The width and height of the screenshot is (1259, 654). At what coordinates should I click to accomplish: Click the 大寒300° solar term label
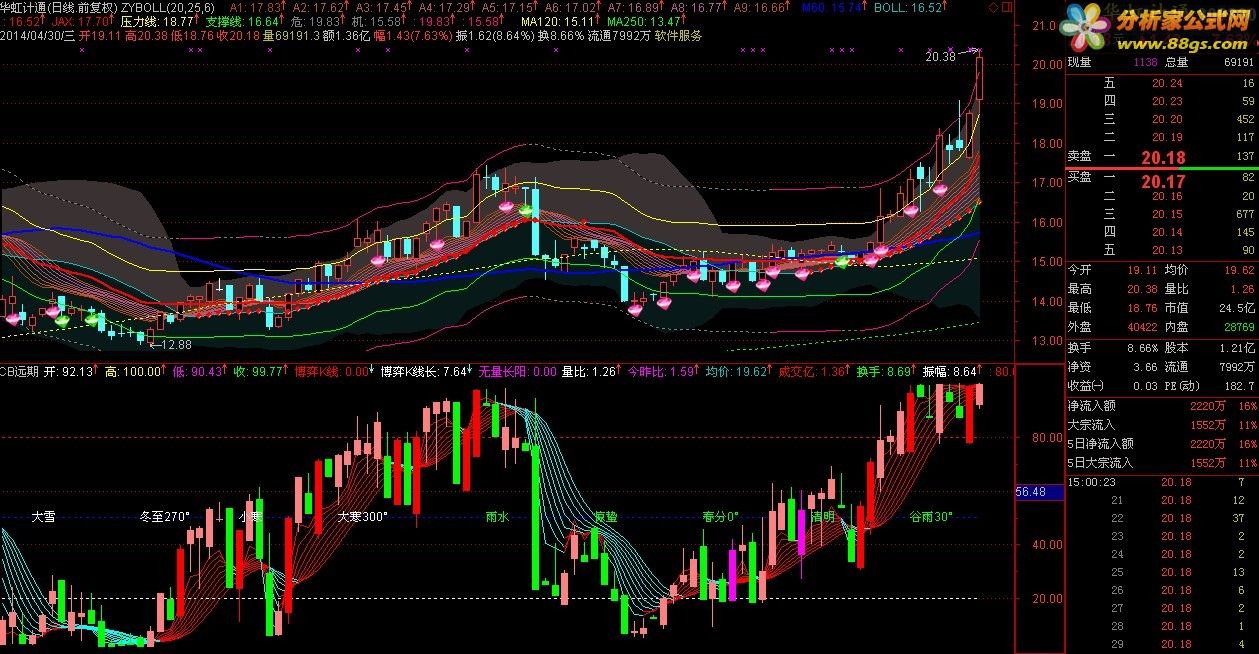tap(362, 517)
